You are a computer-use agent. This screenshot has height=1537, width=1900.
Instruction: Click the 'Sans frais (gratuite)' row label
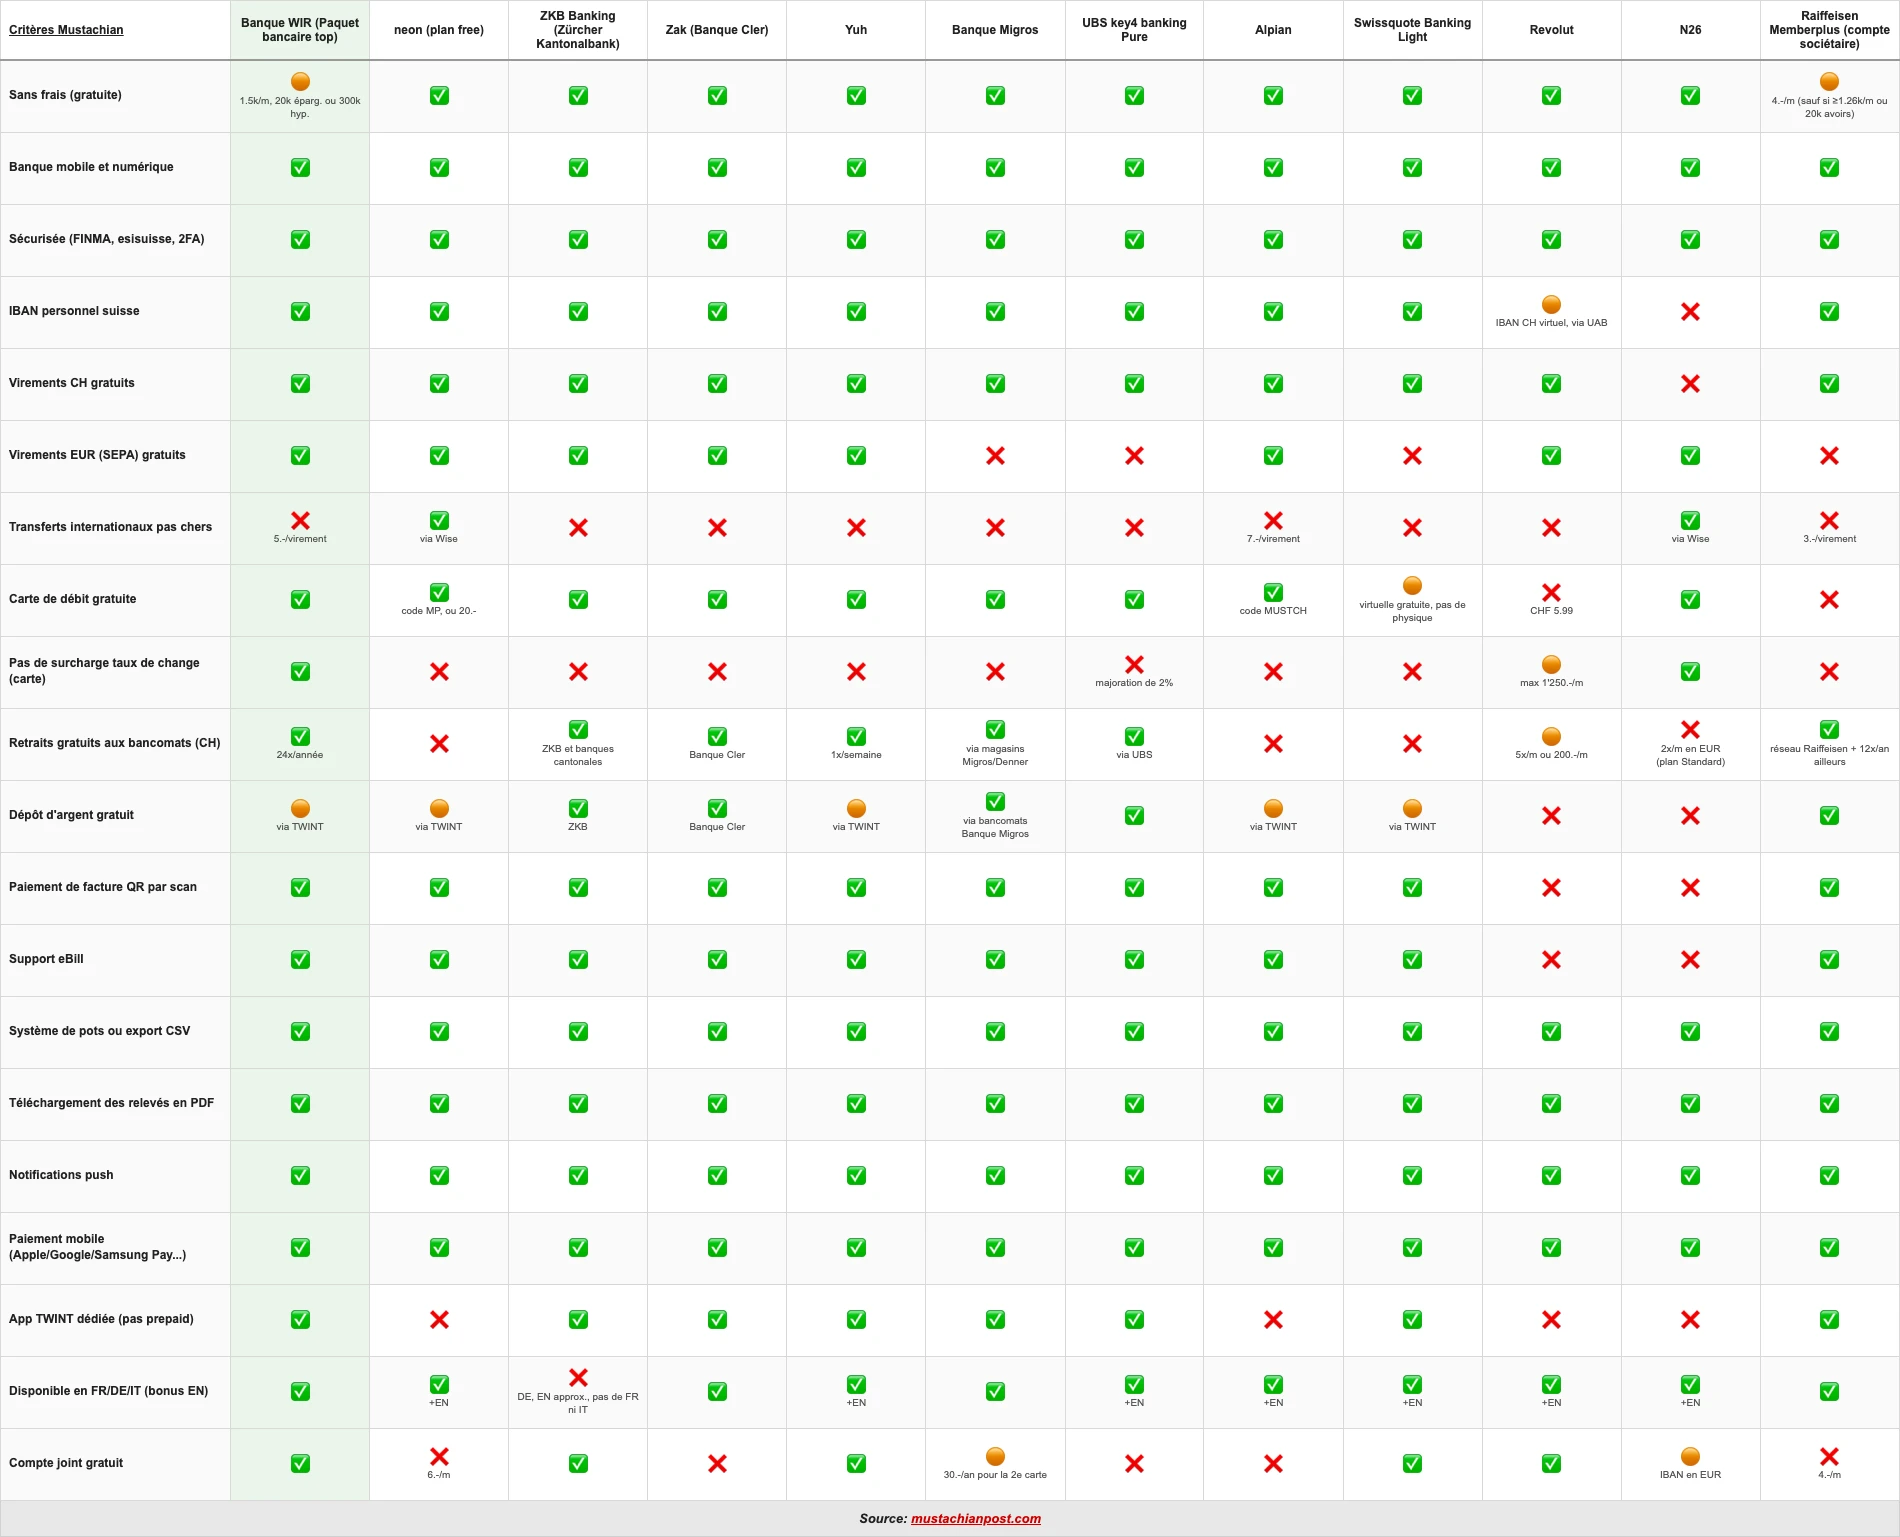(x=65, y=95)
